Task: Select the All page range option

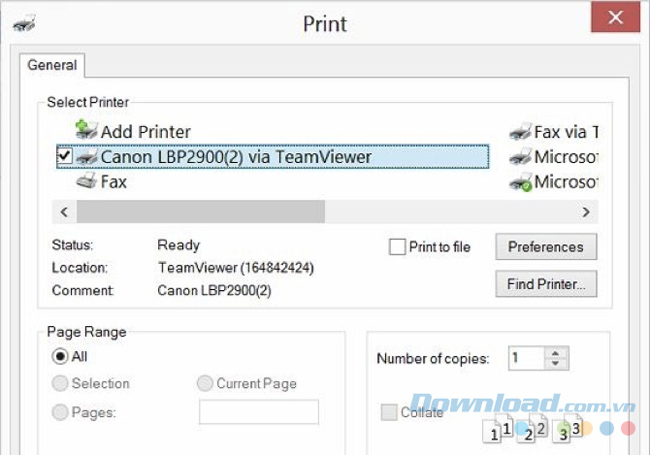Action: (x=60, y=356)
